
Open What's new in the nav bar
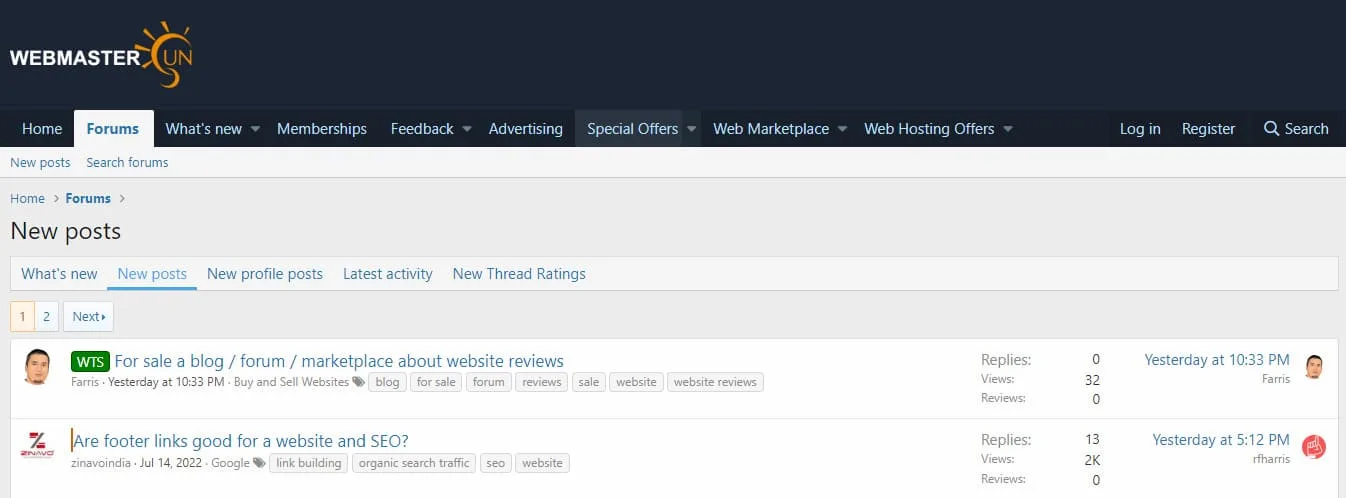[x=204, y=129]
